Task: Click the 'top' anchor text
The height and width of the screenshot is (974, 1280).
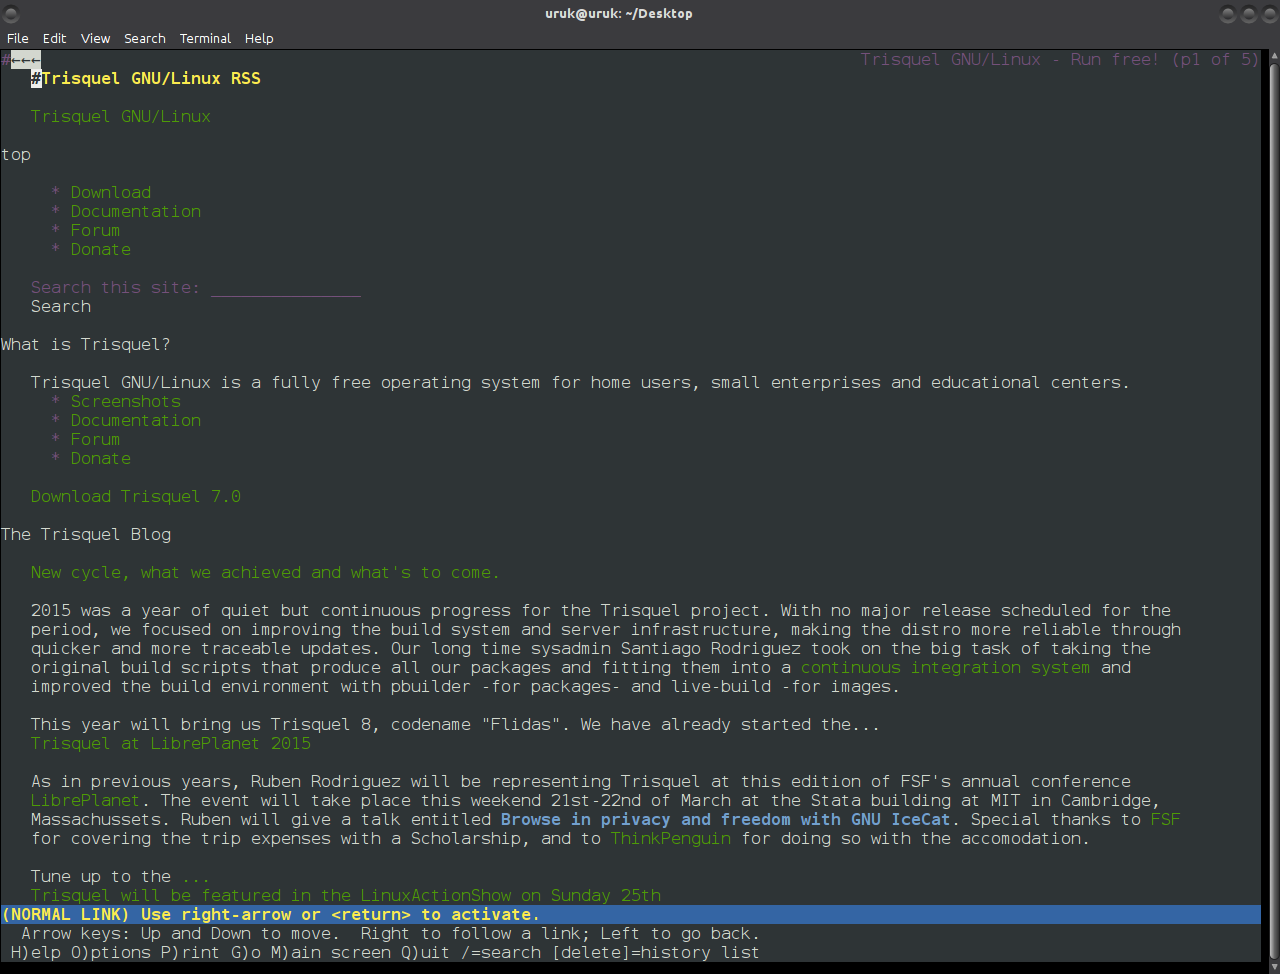Action: pos(16,154)
